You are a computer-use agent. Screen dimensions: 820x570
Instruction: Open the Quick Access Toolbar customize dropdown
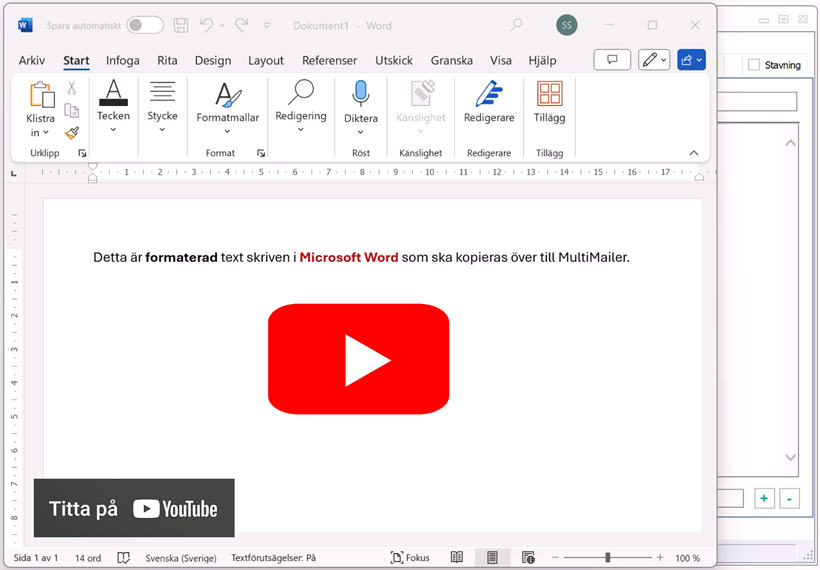[267, 25]
